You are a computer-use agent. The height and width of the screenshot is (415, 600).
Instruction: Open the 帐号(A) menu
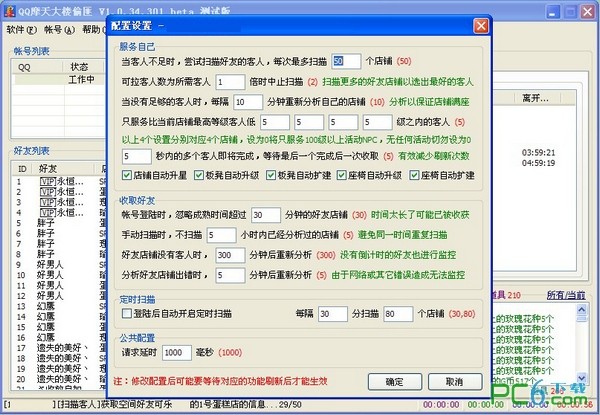(59, 30)
